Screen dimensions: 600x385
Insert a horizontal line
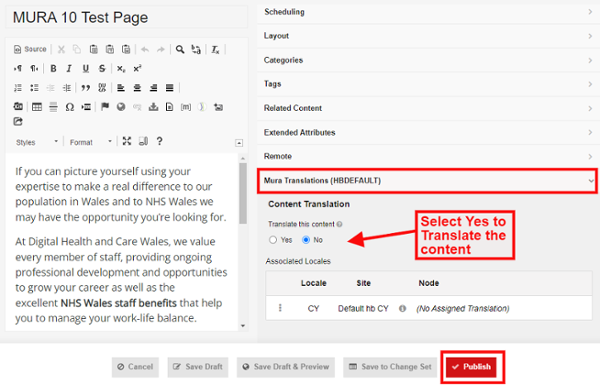click(x=53, y=107)
